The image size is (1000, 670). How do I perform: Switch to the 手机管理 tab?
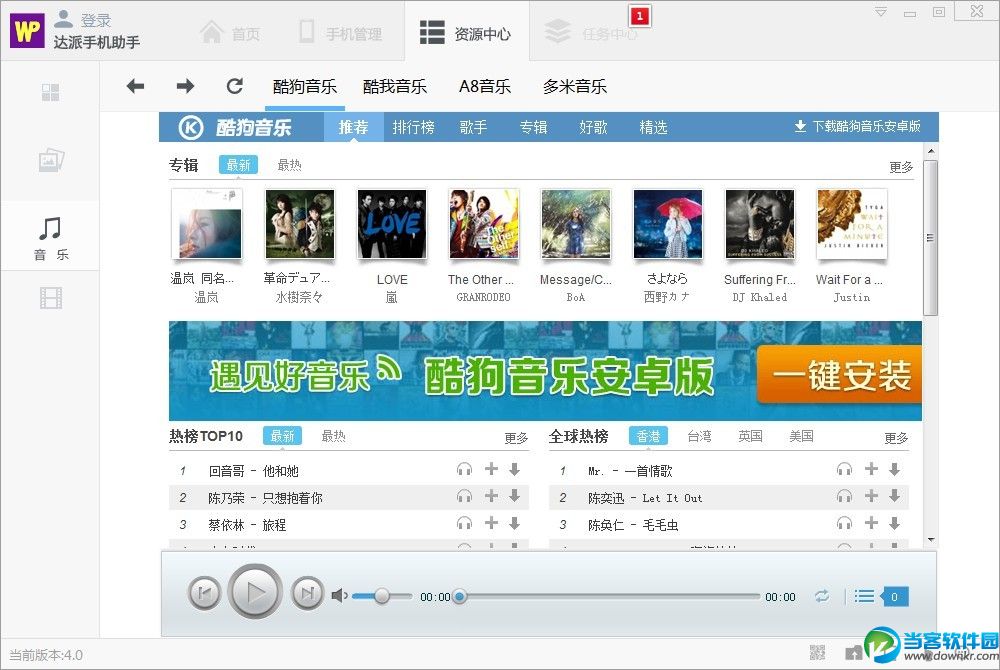pos(341,33)
